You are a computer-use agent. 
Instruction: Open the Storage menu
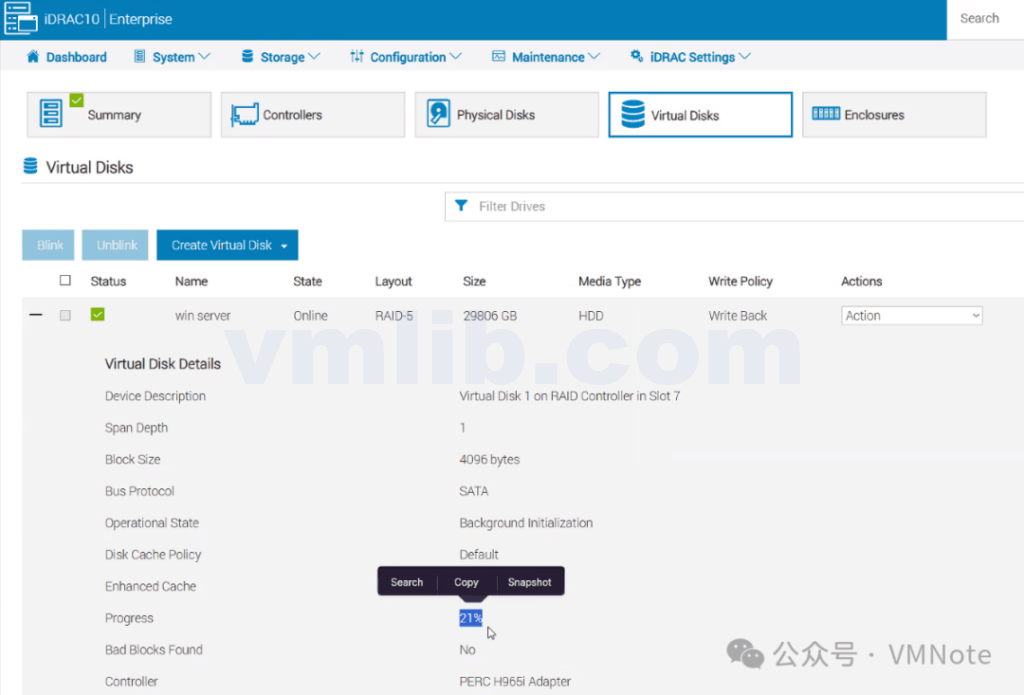click(x=281, y=57)
